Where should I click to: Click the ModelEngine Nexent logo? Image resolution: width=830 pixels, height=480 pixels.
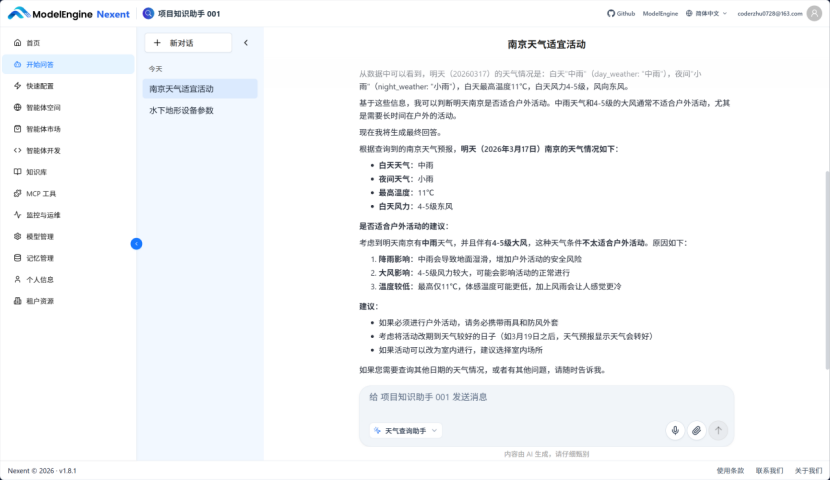68,14
